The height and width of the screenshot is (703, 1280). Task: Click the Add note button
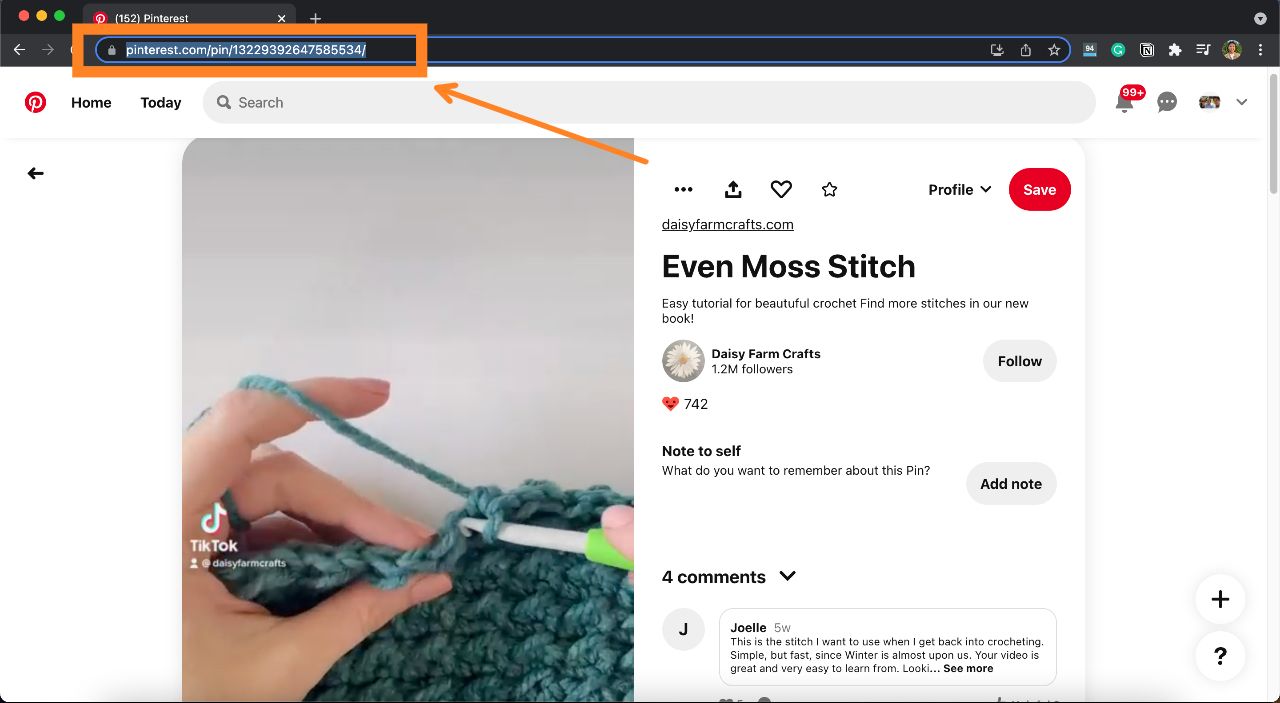click(x=1010, y=483)
